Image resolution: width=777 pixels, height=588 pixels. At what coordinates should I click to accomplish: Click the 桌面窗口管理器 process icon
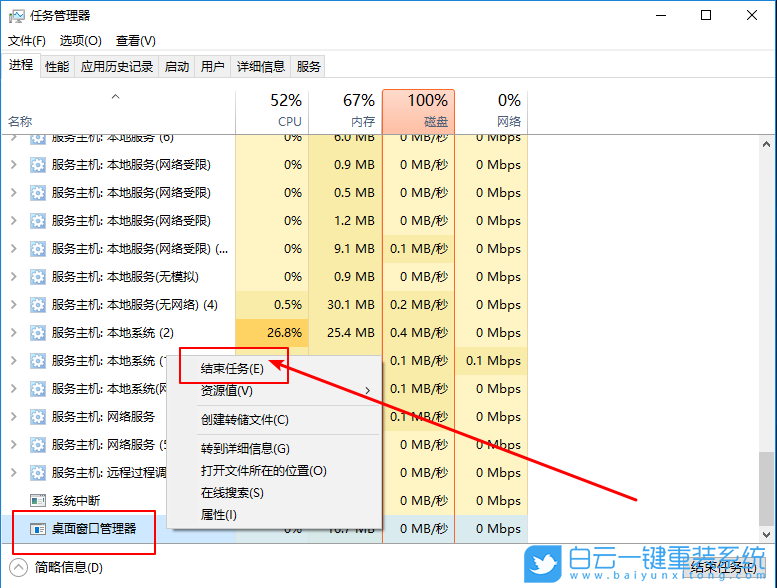38,529
